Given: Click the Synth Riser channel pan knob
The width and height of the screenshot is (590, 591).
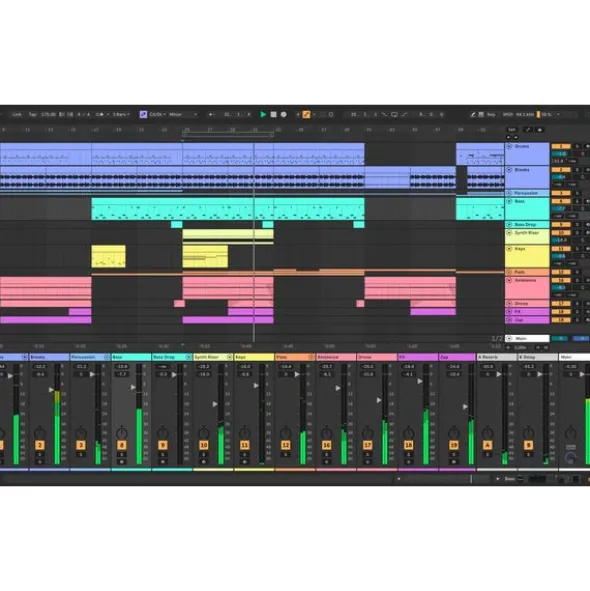Looking at the screenshot, I should (204, 433).
